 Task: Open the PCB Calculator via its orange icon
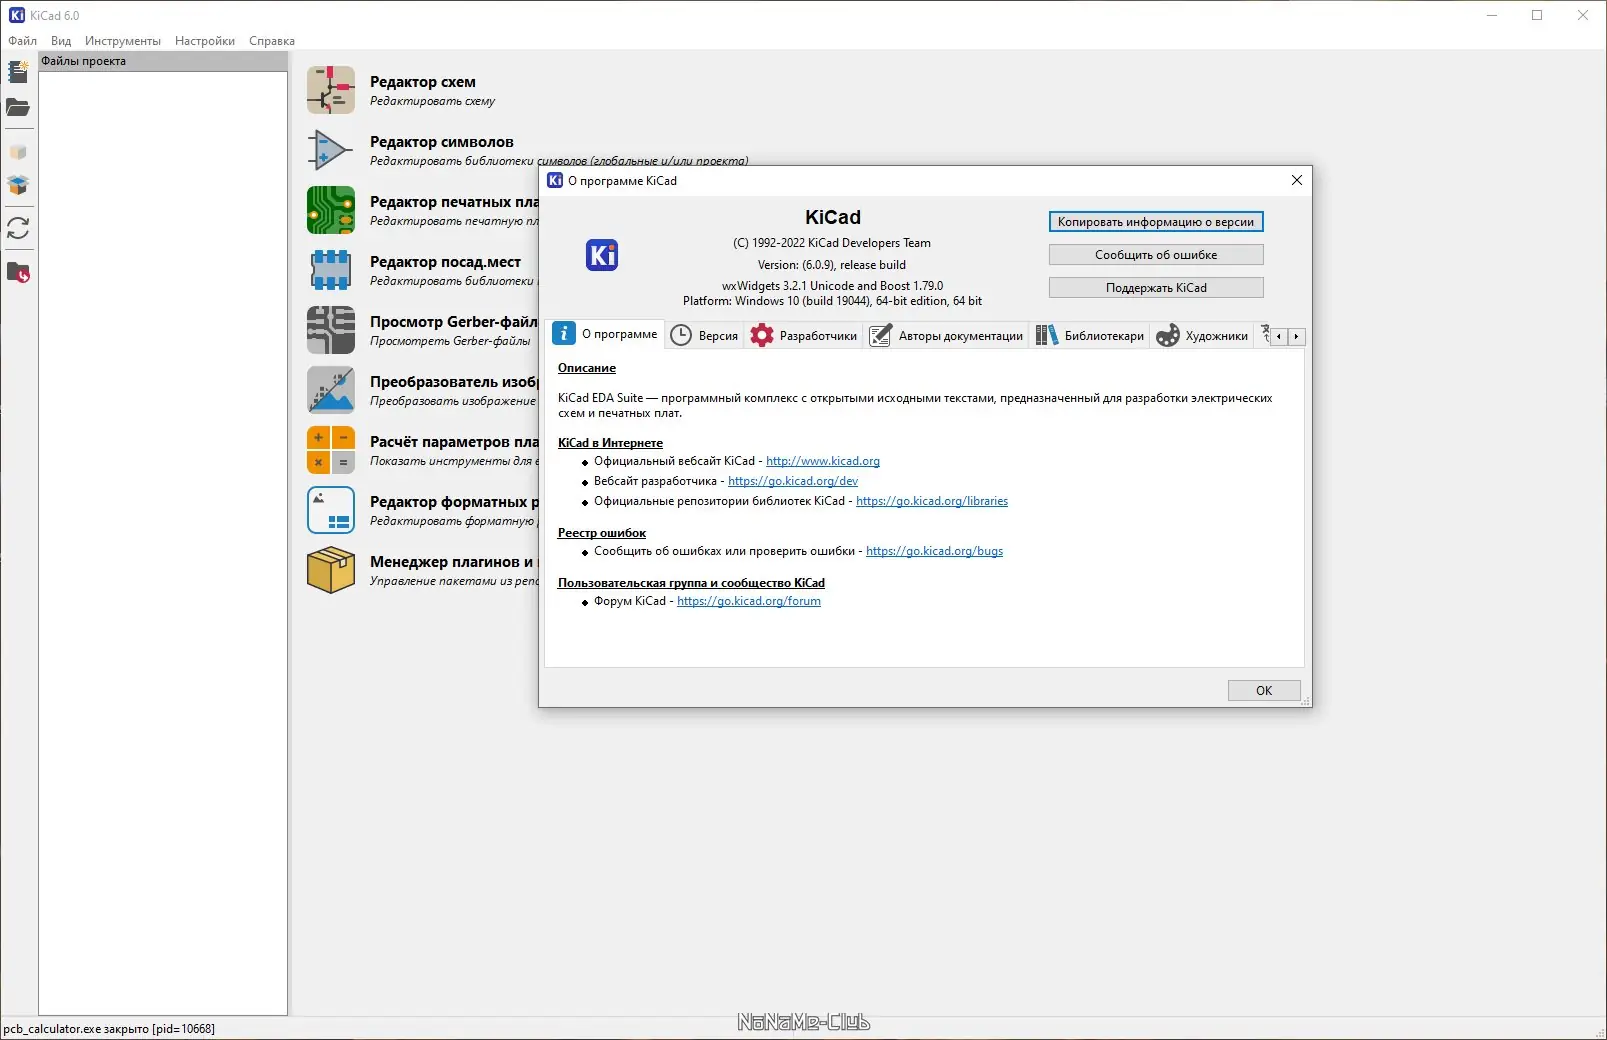pyautogui.click(x=331, y=450)
